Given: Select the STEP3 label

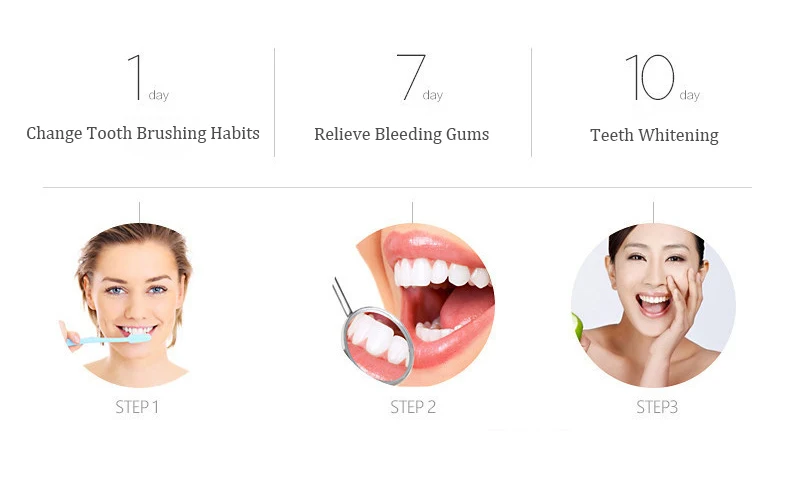Looking at the screenshot, I should (x=657, y=407).
